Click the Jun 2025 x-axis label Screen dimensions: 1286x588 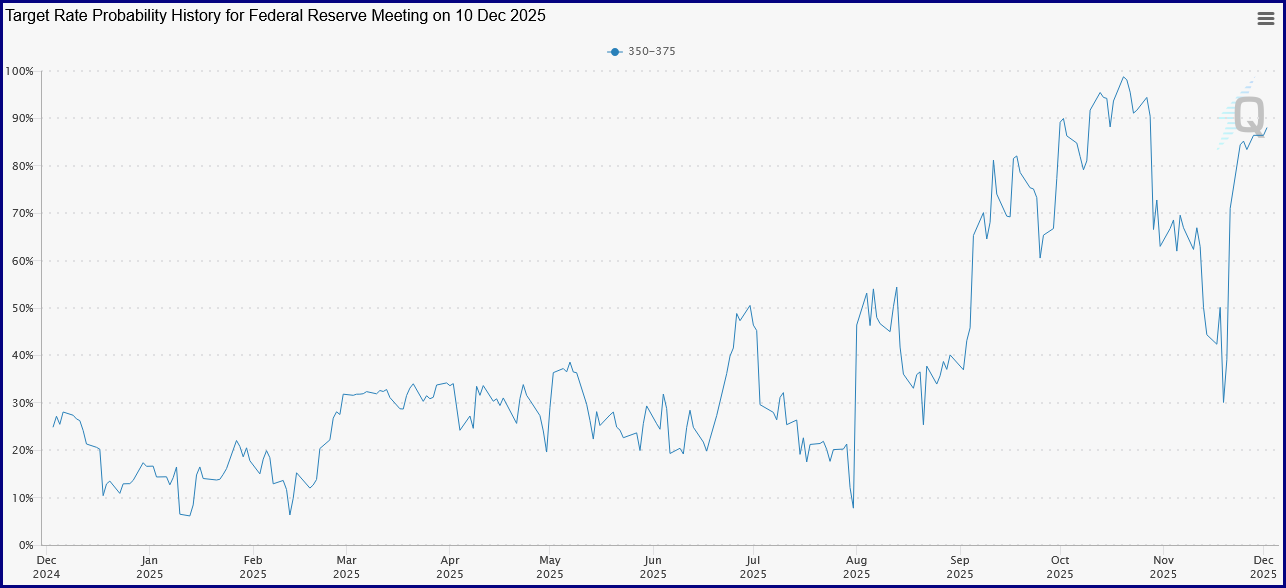point(652,567)
